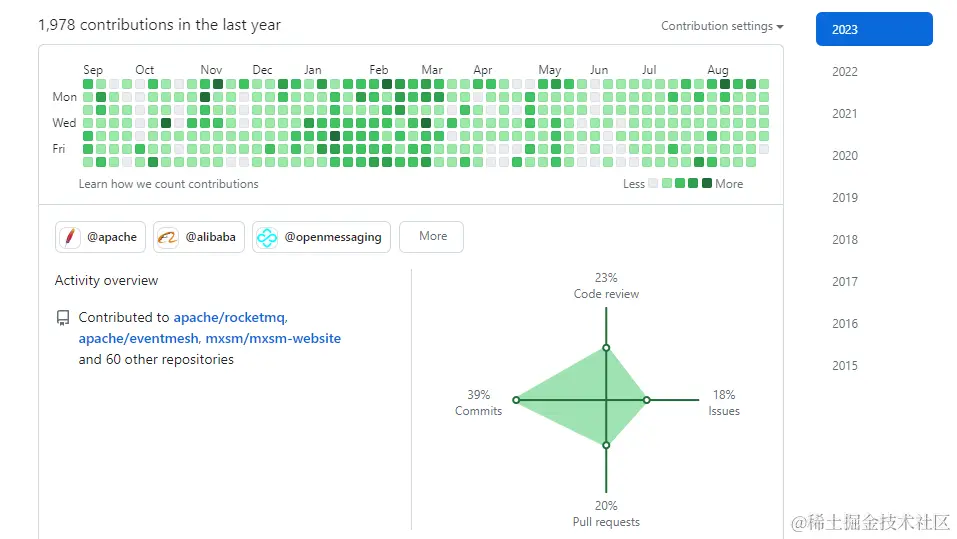957x539 pixels.
Task: Click the Commits point on radar chart
Action: coord(516,400)
